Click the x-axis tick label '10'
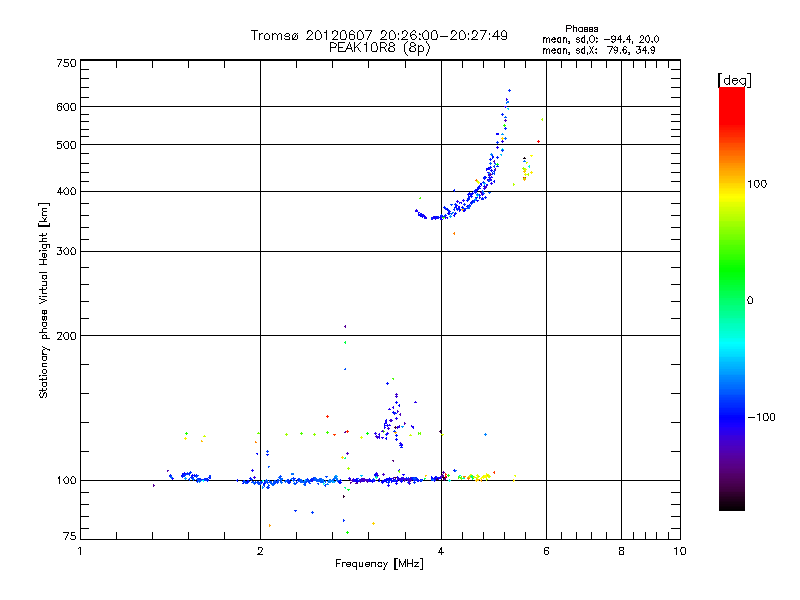Image resolution: width=800 pixels, height=600 pixels. 680,552
